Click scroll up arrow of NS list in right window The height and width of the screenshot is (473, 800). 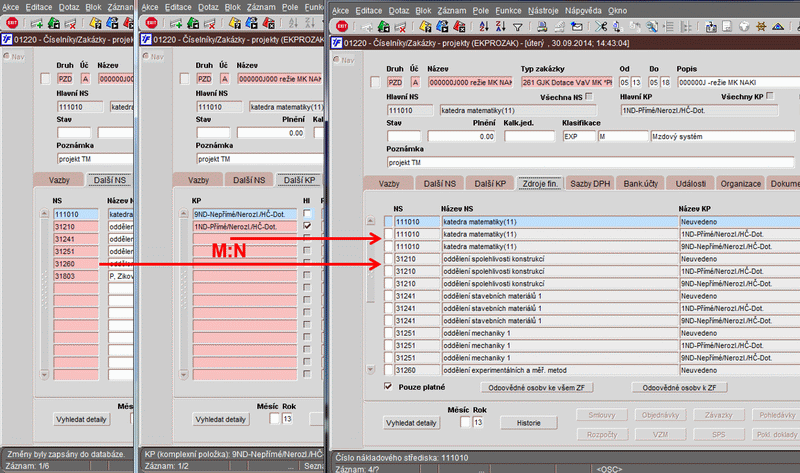(x=370, y=221)
